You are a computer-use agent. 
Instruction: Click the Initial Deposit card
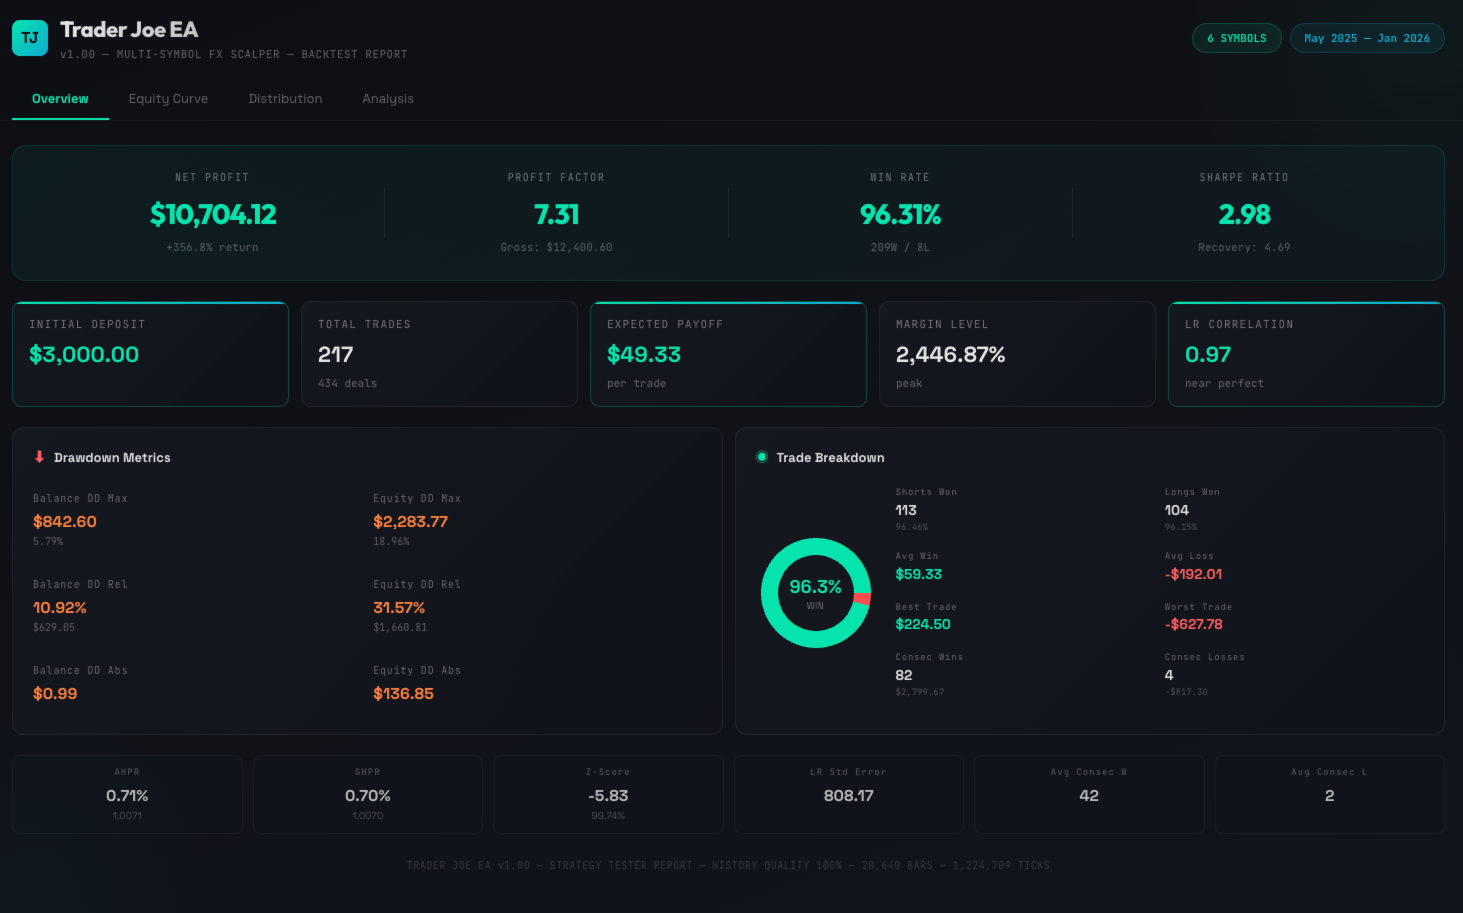pyautogui.click(x=150, y=354)
